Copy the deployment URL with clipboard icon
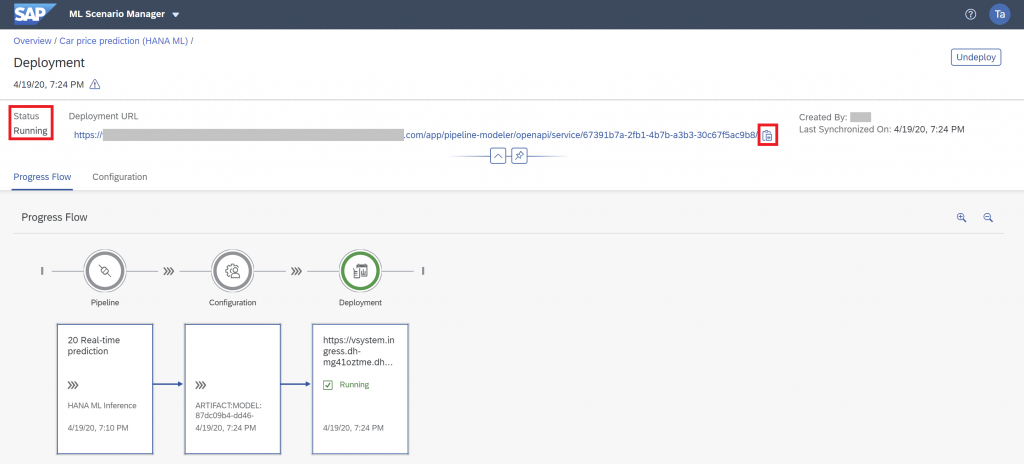 [x=767, y=135]
